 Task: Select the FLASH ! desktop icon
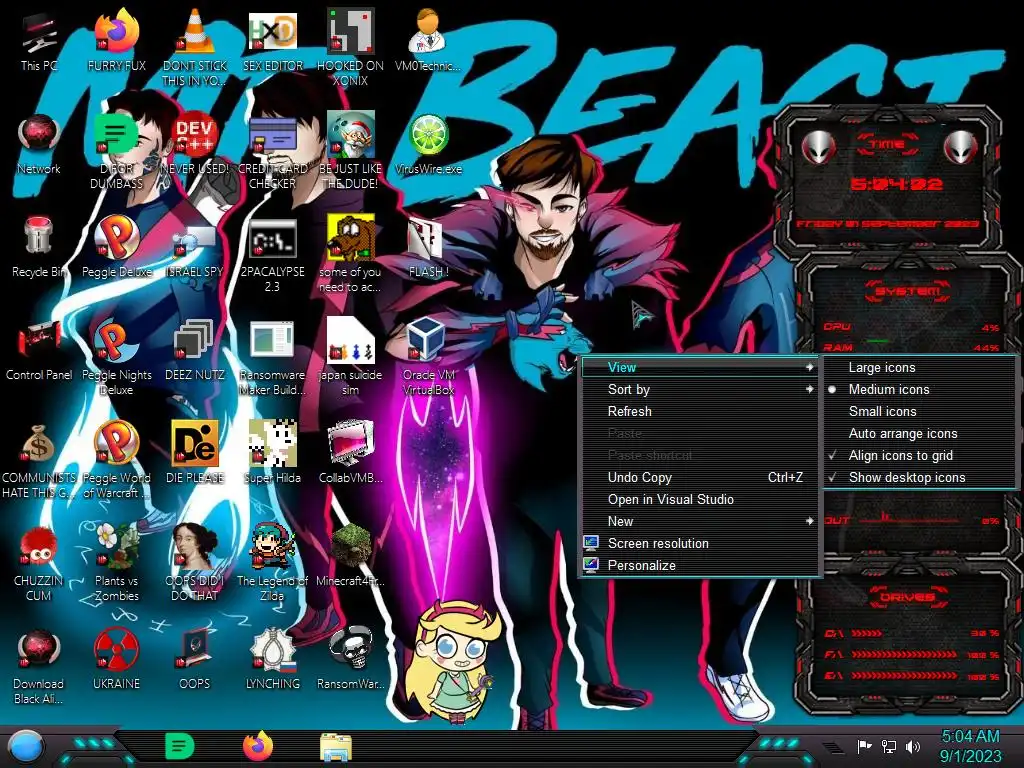coord(428,249)
